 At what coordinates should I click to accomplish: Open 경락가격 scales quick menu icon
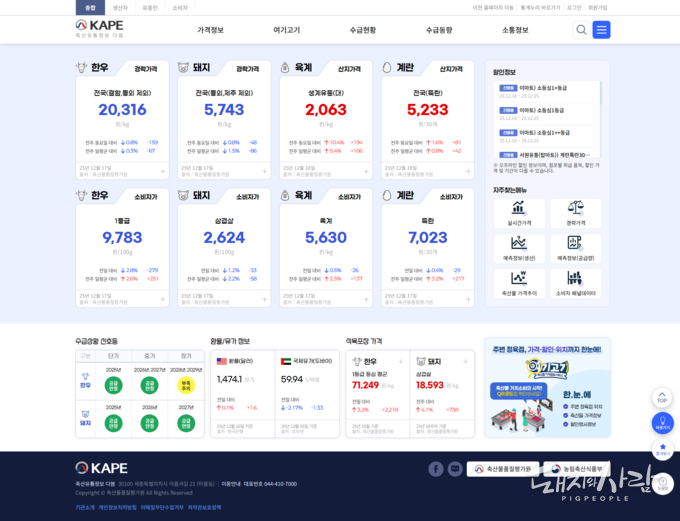pos(575,210)
